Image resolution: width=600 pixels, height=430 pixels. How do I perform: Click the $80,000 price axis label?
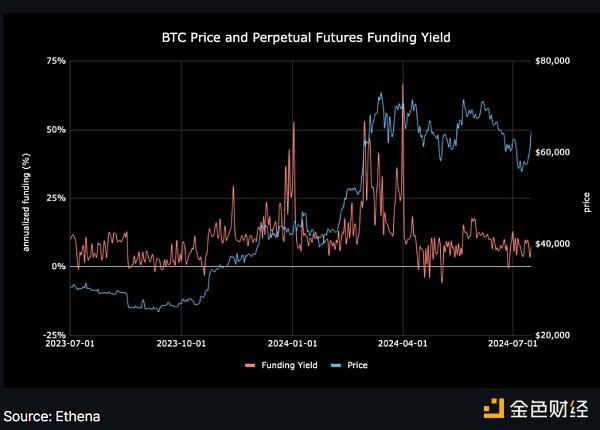point(553,61)
